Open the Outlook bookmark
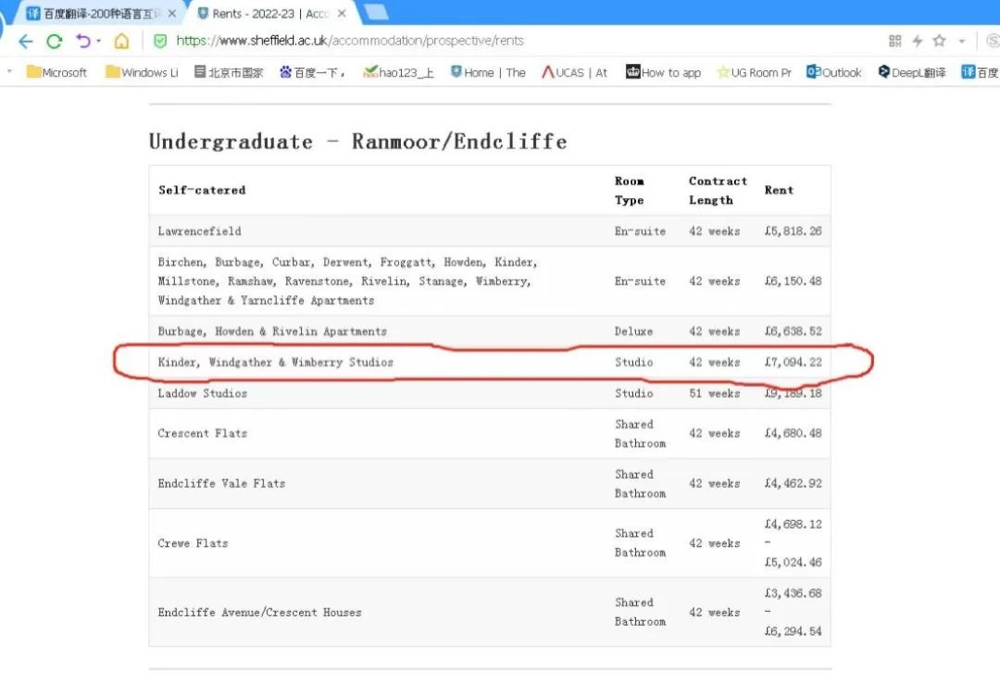 tap(834, 73)
